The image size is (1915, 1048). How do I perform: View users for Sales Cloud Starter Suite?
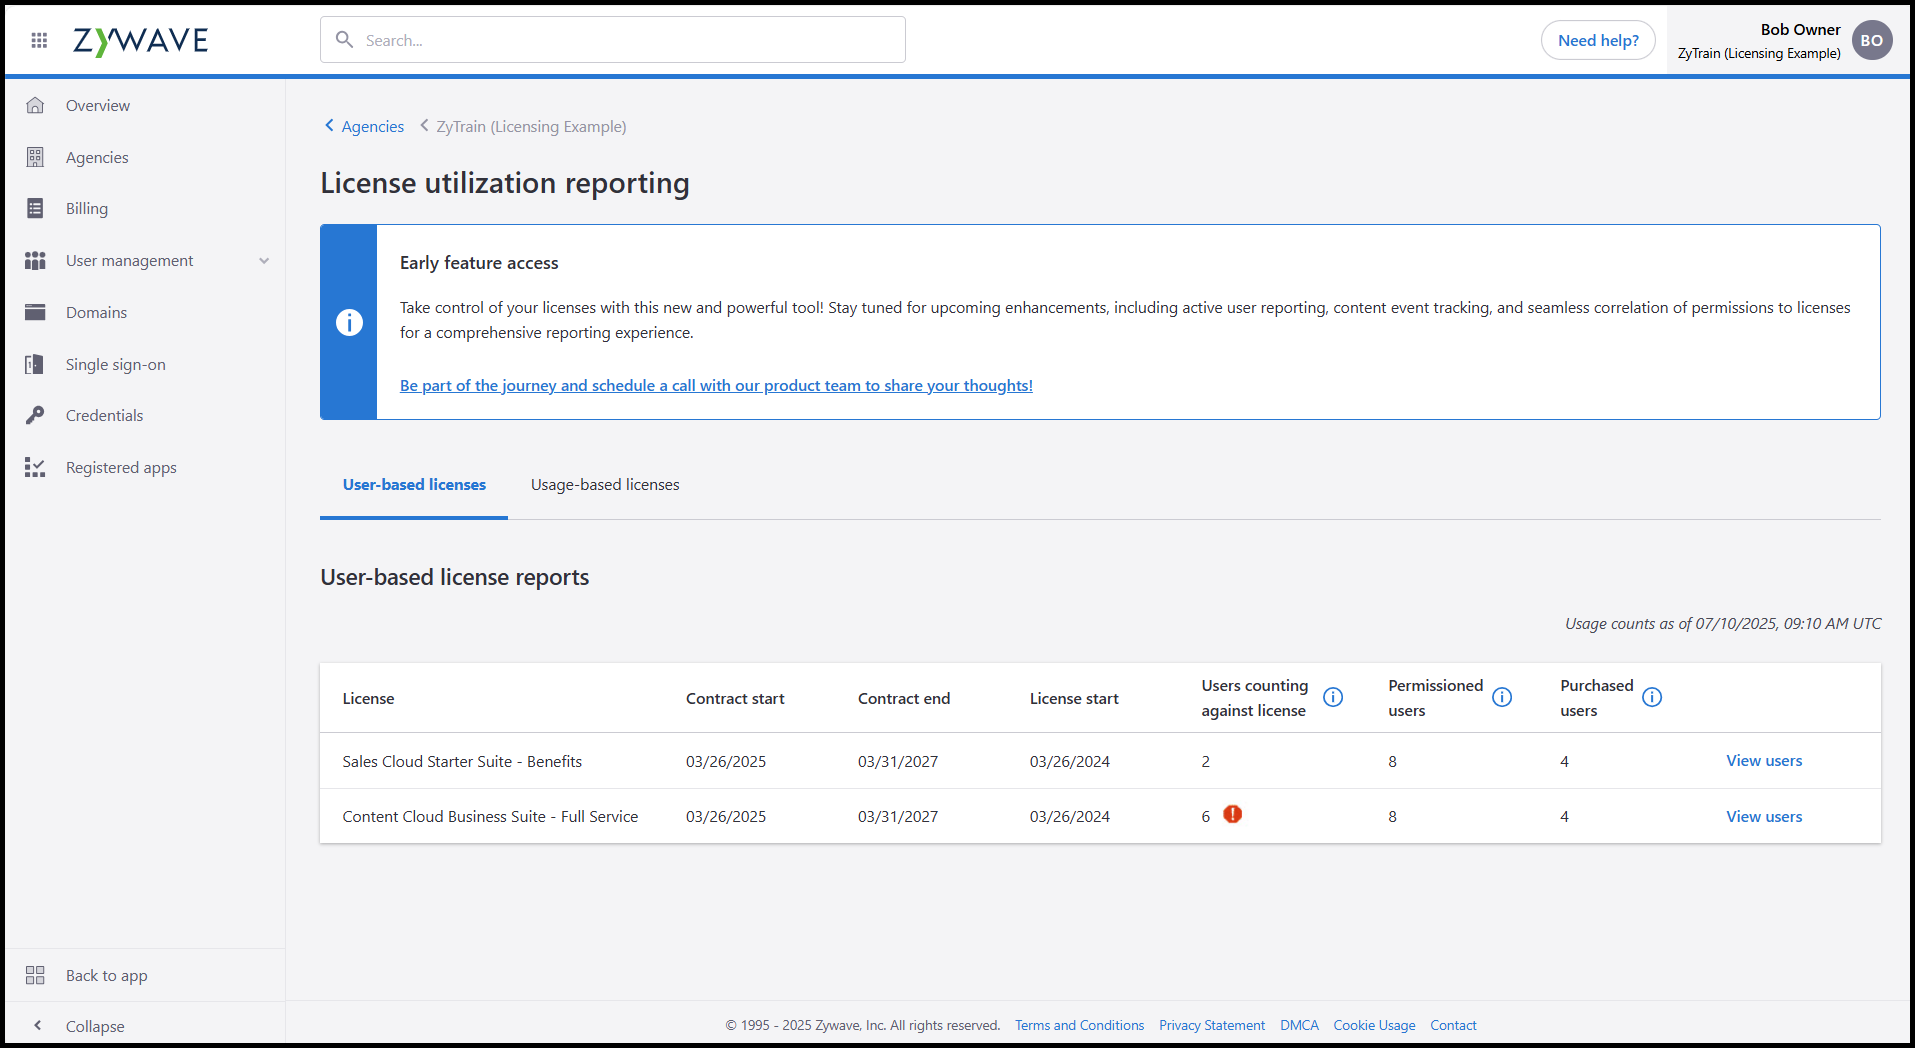(1763, 760)
